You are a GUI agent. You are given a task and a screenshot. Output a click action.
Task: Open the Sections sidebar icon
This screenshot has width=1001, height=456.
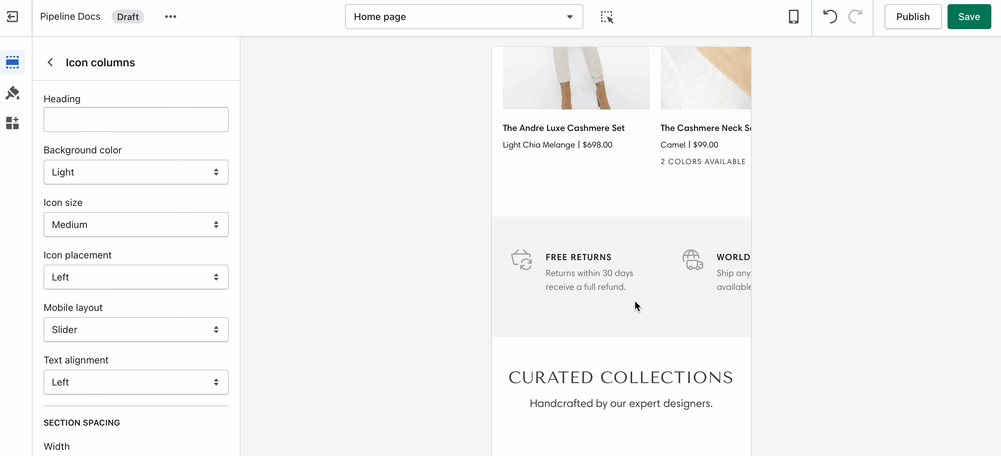point(13,62)
